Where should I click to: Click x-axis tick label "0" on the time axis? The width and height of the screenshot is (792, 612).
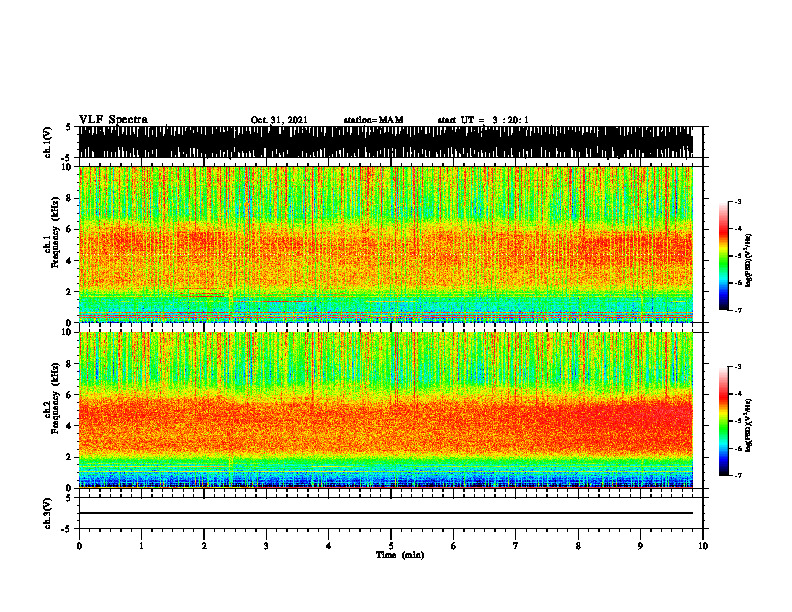pos(79,546)
